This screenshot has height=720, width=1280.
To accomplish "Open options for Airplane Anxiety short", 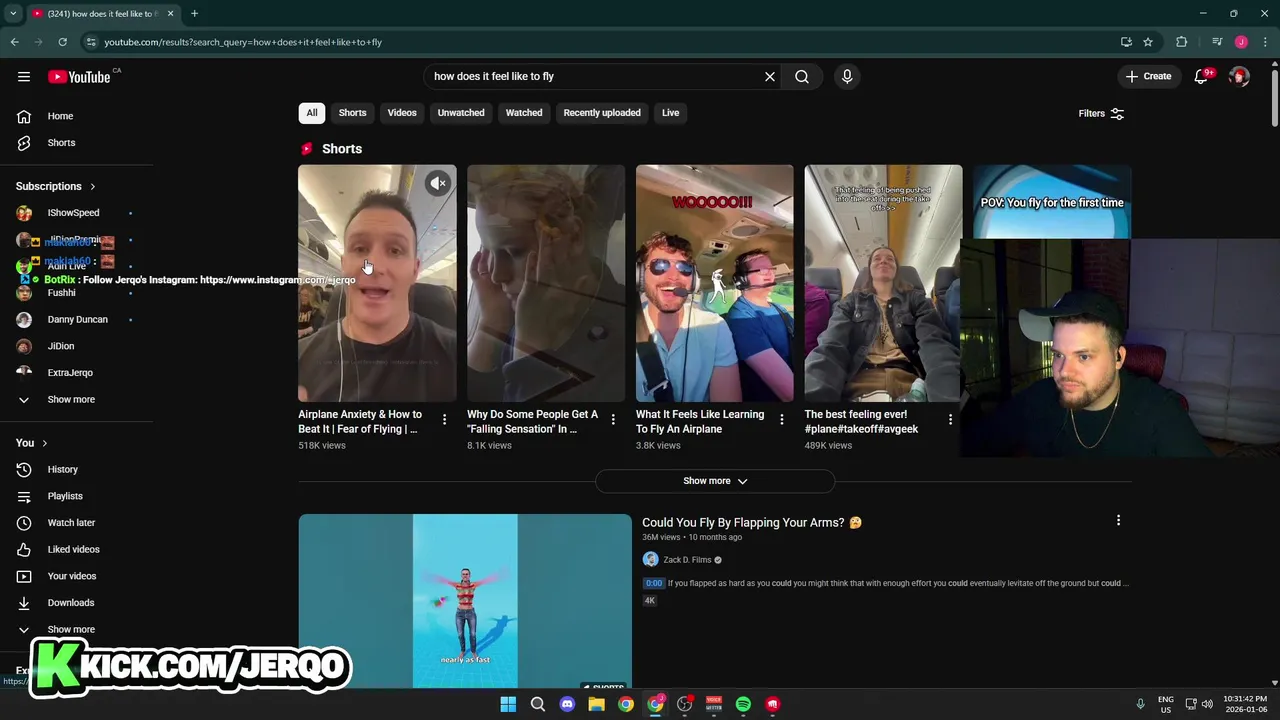I will pos(444,420).
